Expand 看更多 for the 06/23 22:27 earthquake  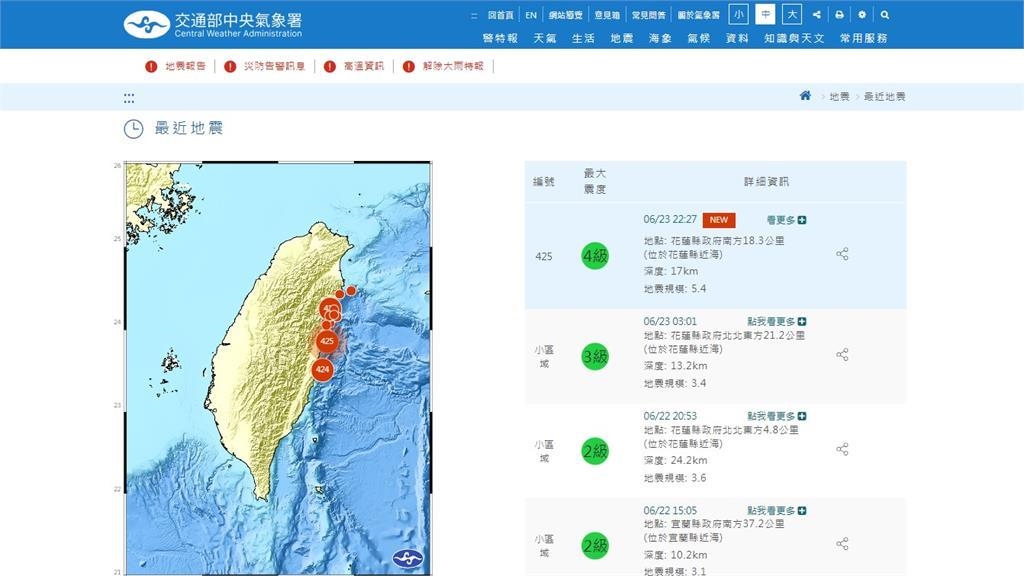tap(786, 220)
